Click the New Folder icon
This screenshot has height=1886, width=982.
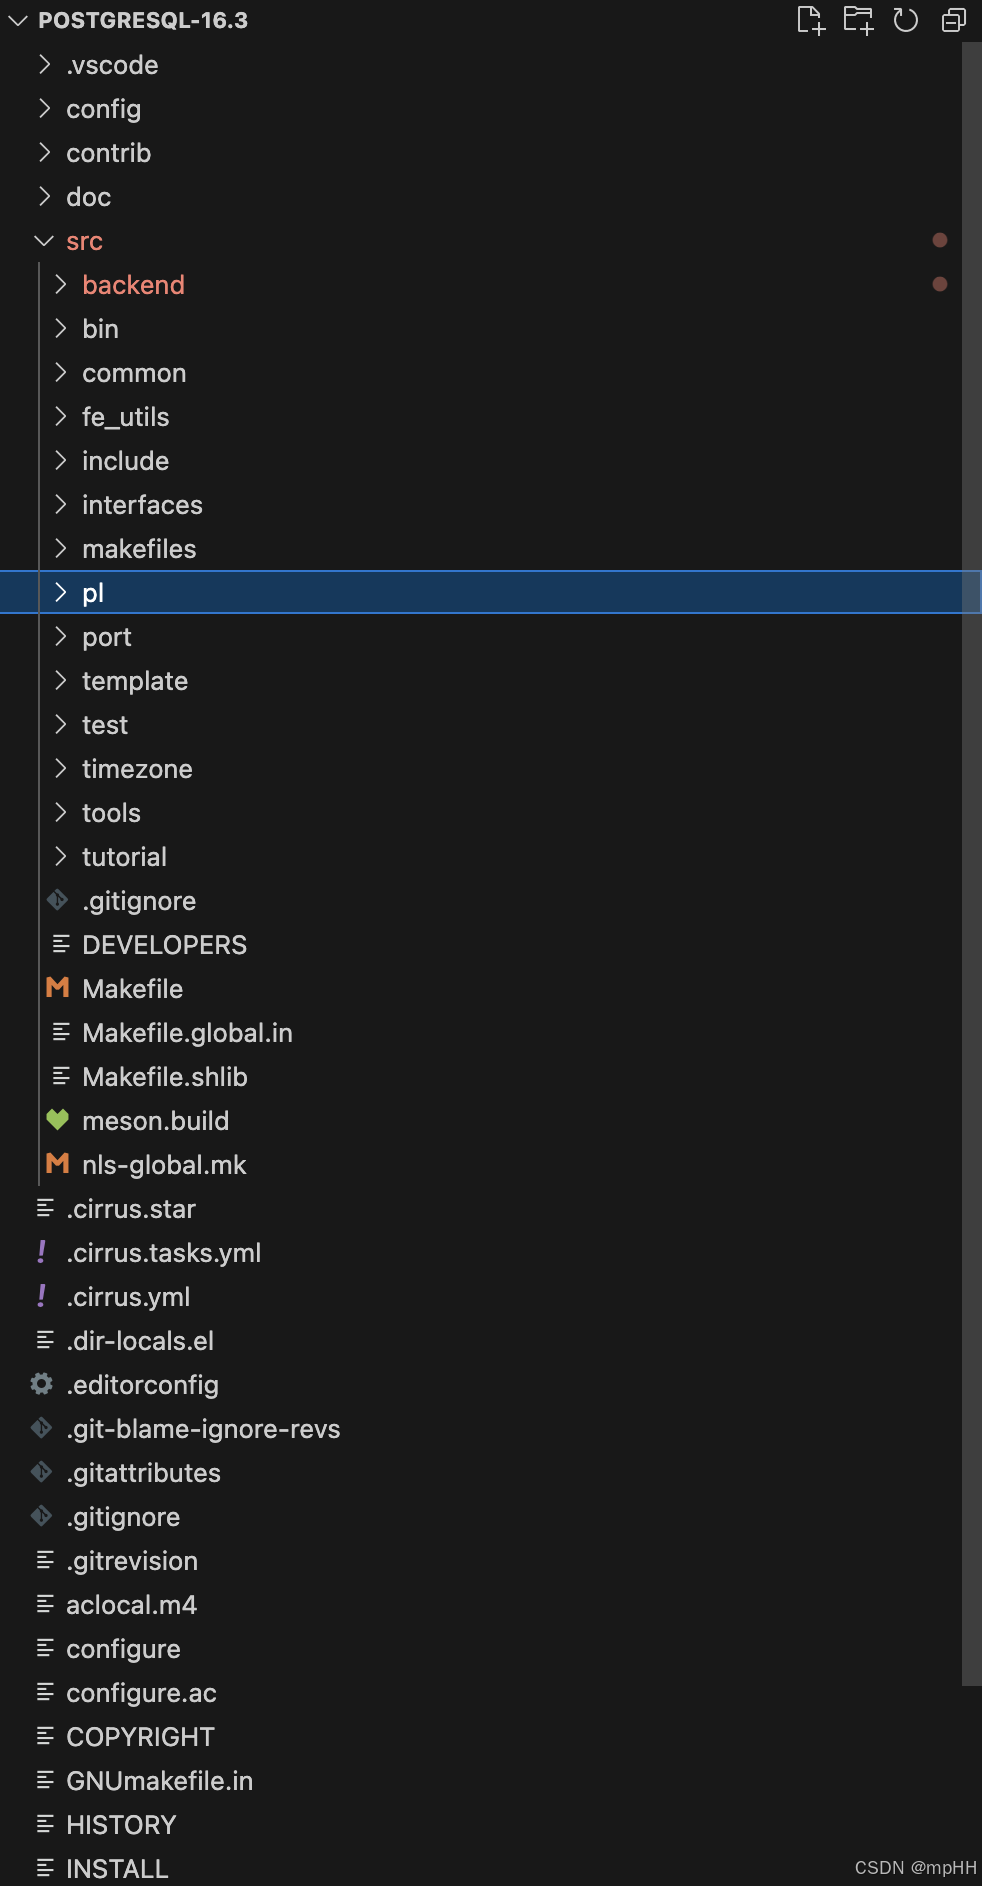pyautogui.click(x=859, y=19)
